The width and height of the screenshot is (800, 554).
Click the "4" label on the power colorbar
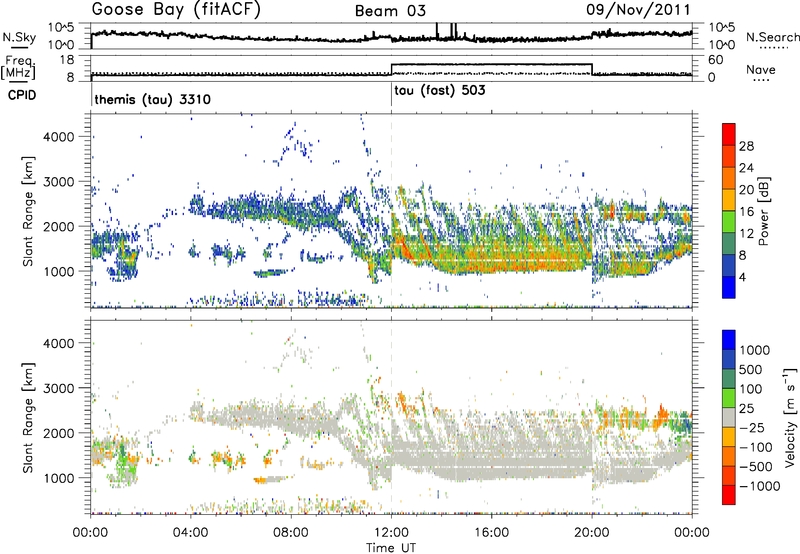[743, 277]
